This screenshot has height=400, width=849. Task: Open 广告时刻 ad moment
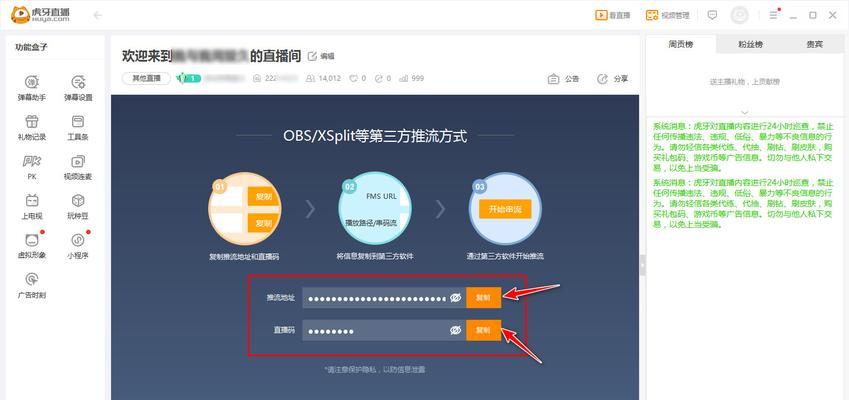click(x=31, y=285)
